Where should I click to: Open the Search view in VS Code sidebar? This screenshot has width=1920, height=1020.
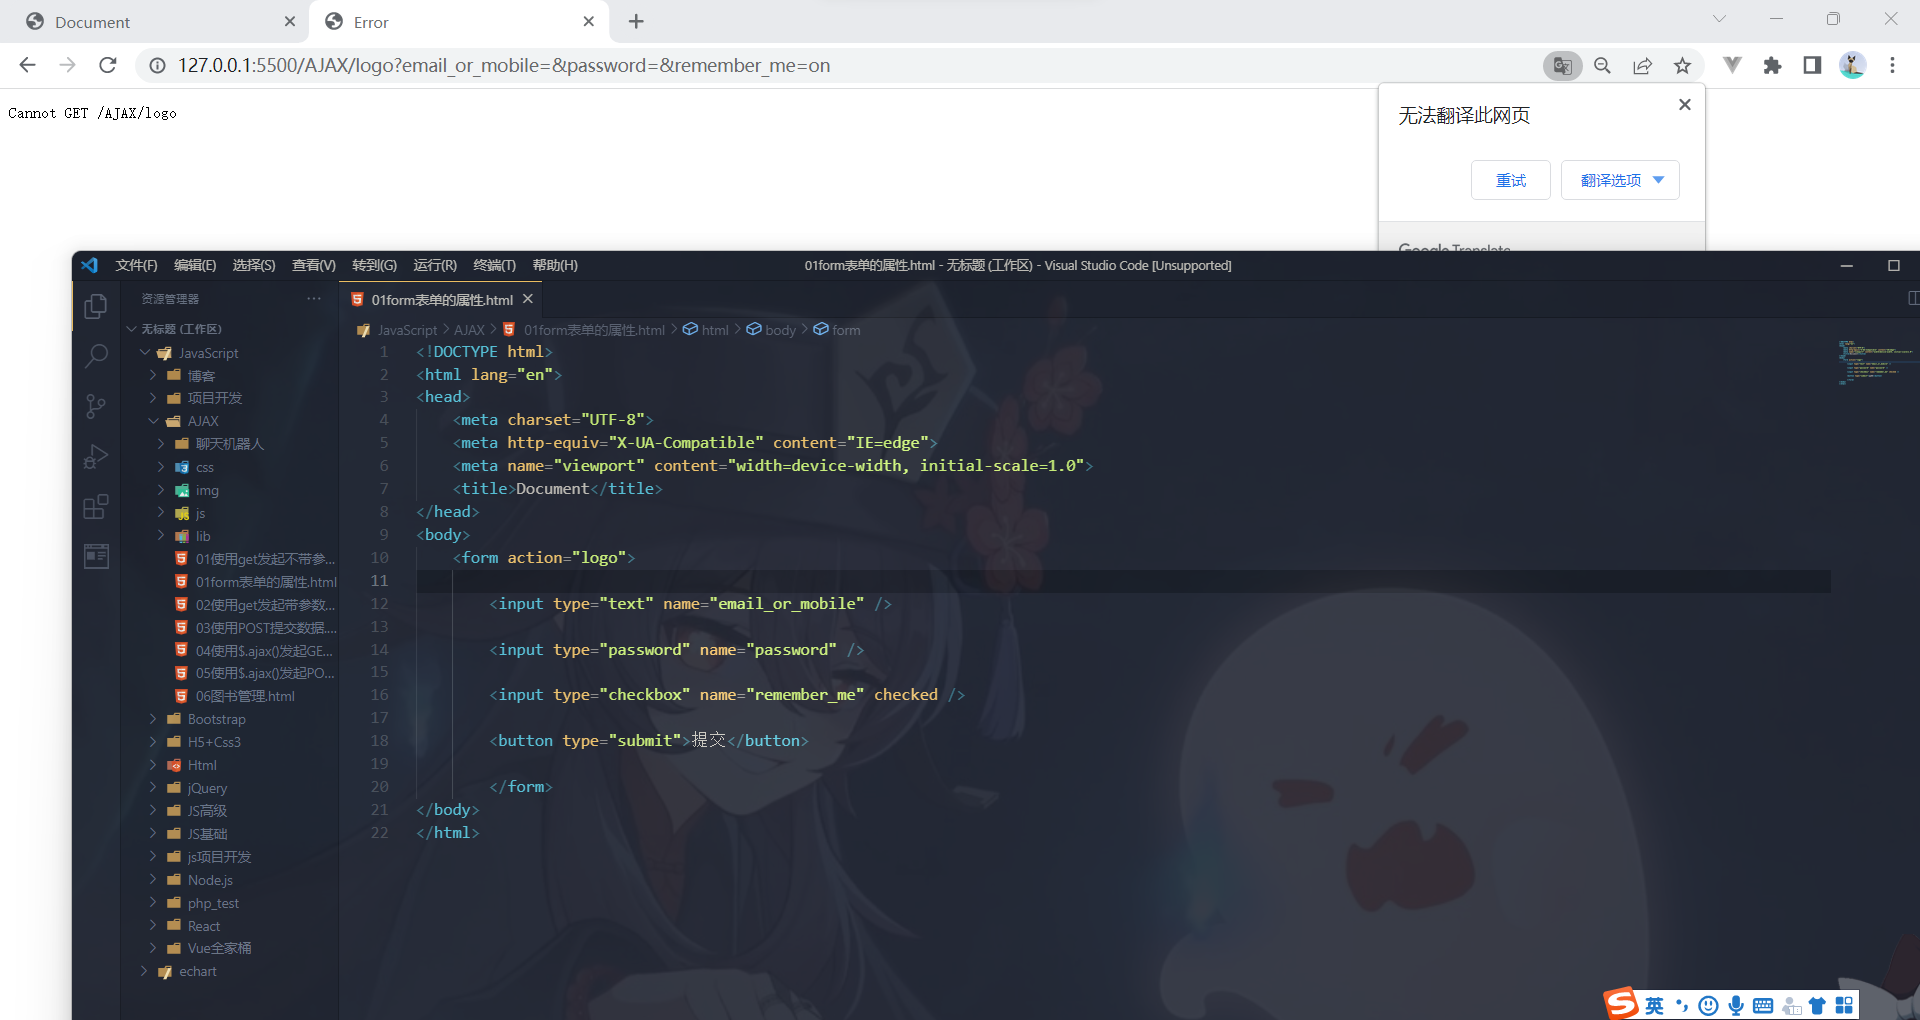point(95,356)
